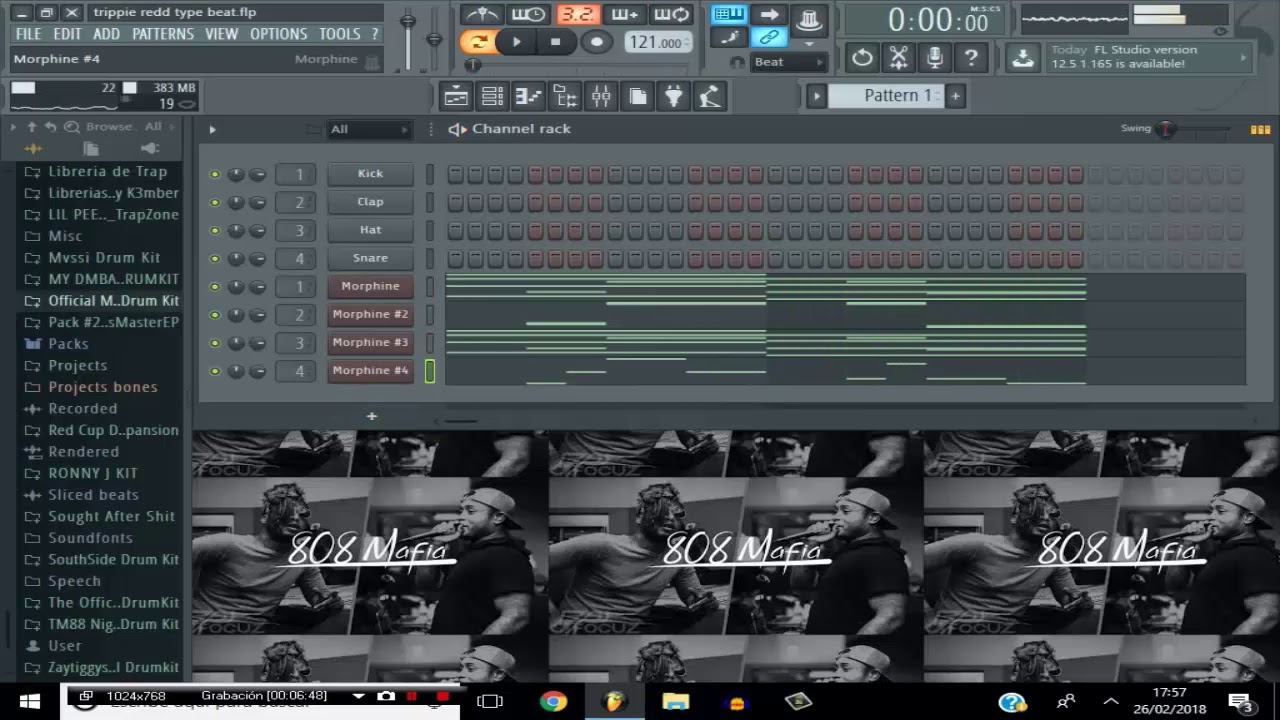Click the Snare channel button

point(370,258)
